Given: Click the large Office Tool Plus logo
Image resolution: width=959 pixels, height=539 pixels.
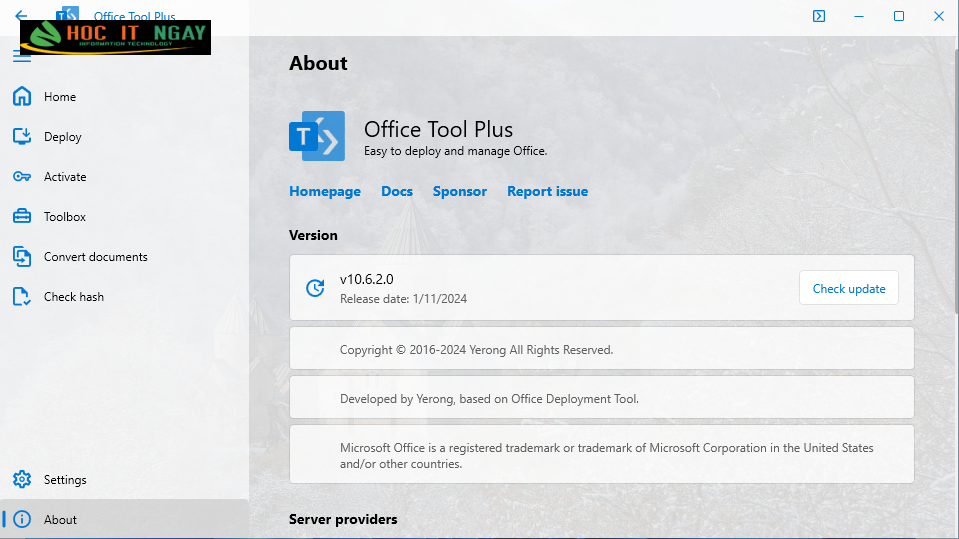Looking at the screenshot, I should [x=317, y=136].
